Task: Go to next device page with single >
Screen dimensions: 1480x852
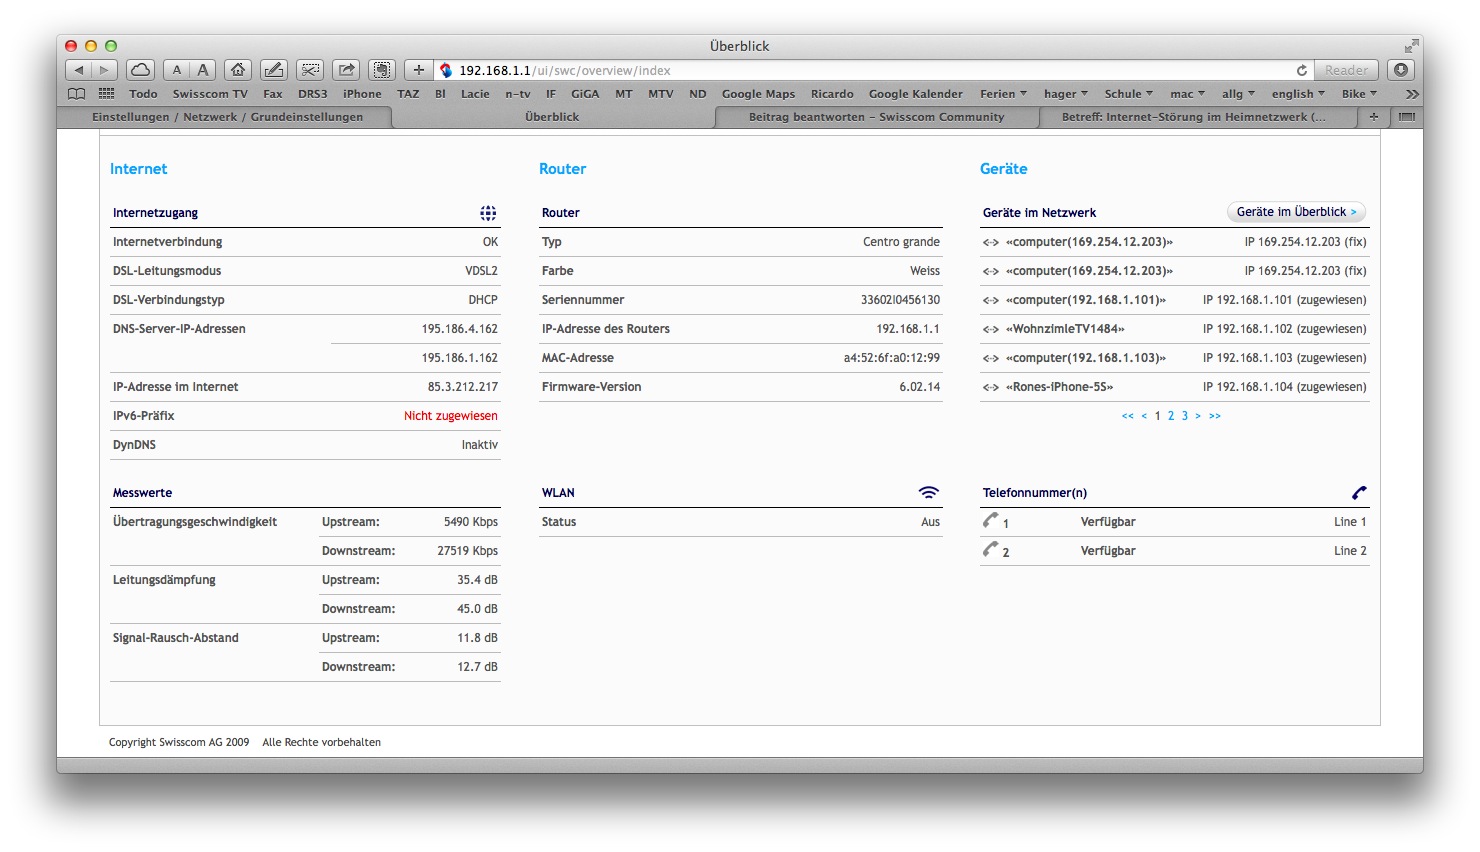Action: point(1198,416)
